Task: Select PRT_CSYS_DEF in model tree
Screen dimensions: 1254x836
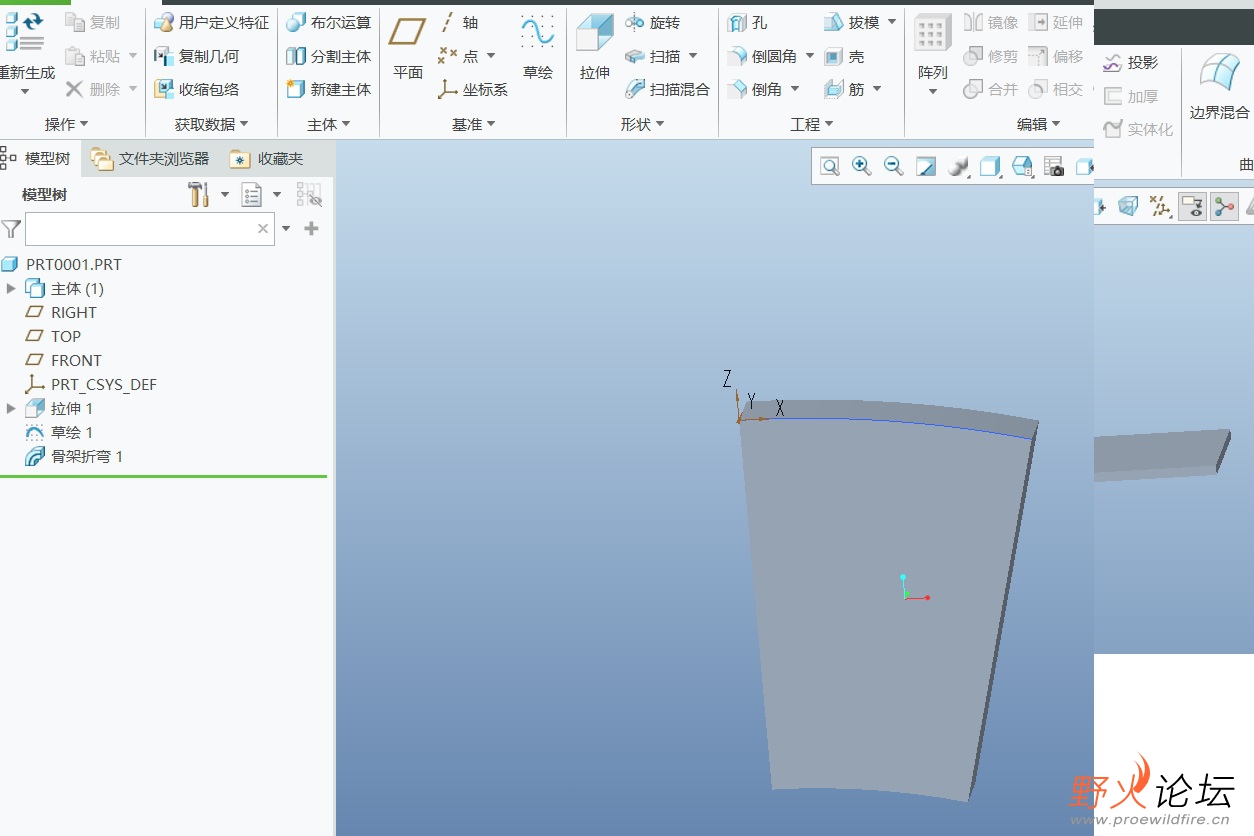Action: click(x=91, y=385)
